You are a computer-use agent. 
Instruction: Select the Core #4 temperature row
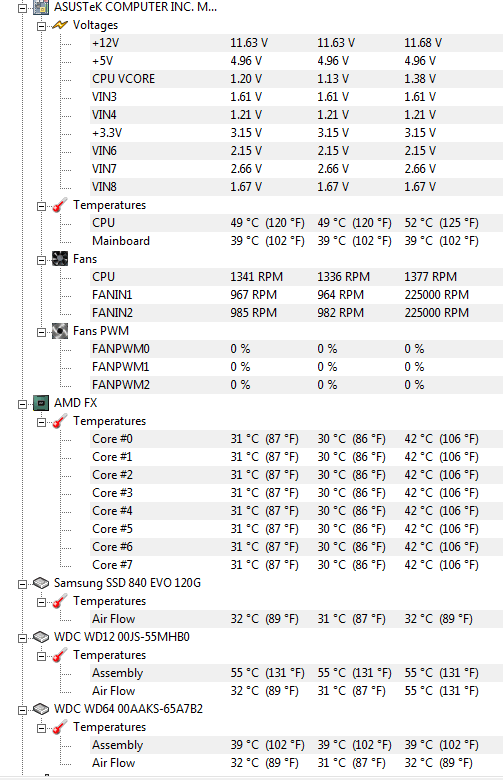[x=297, y=510]
